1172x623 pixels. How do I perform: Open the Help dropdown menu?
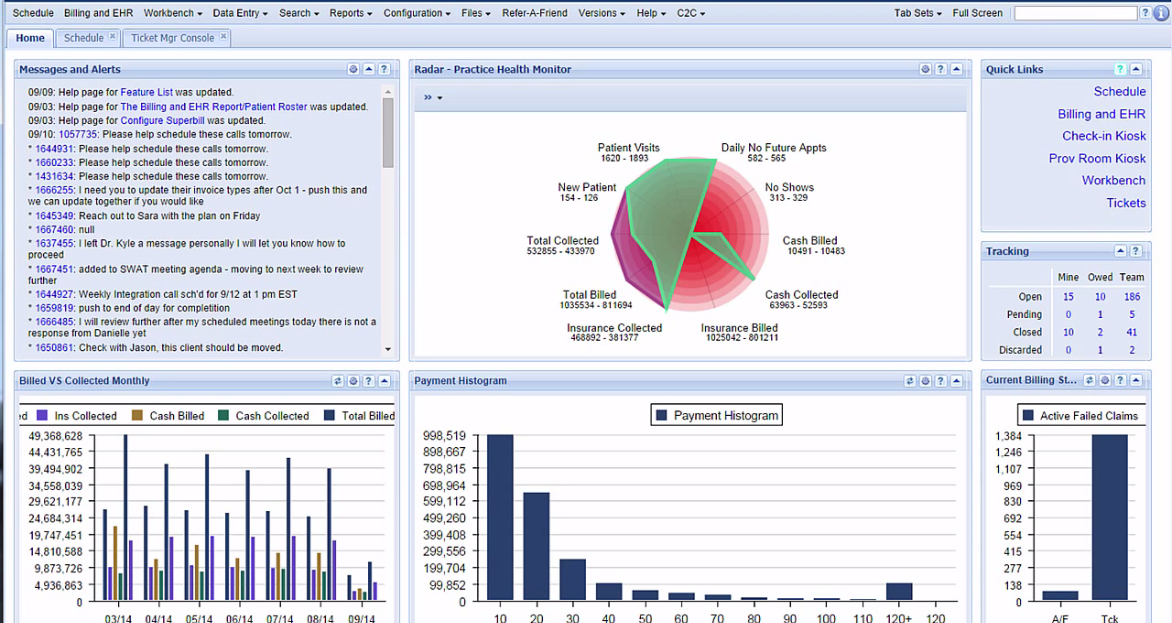tap(651, 13)
